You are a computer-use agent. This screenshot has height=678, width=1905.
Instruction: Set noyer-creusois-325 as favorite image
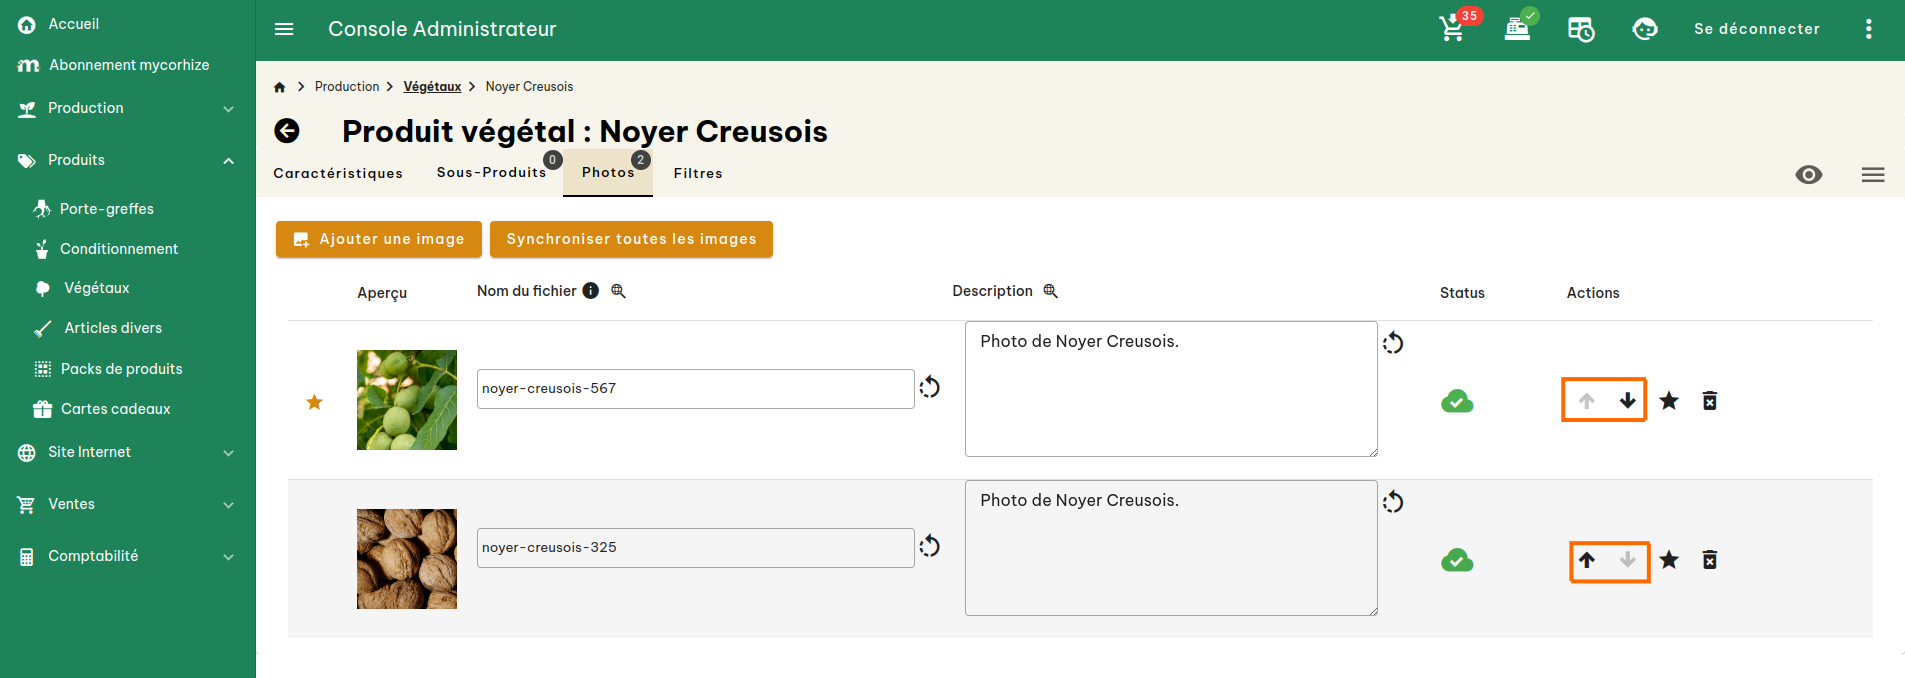coord(1669,560)
